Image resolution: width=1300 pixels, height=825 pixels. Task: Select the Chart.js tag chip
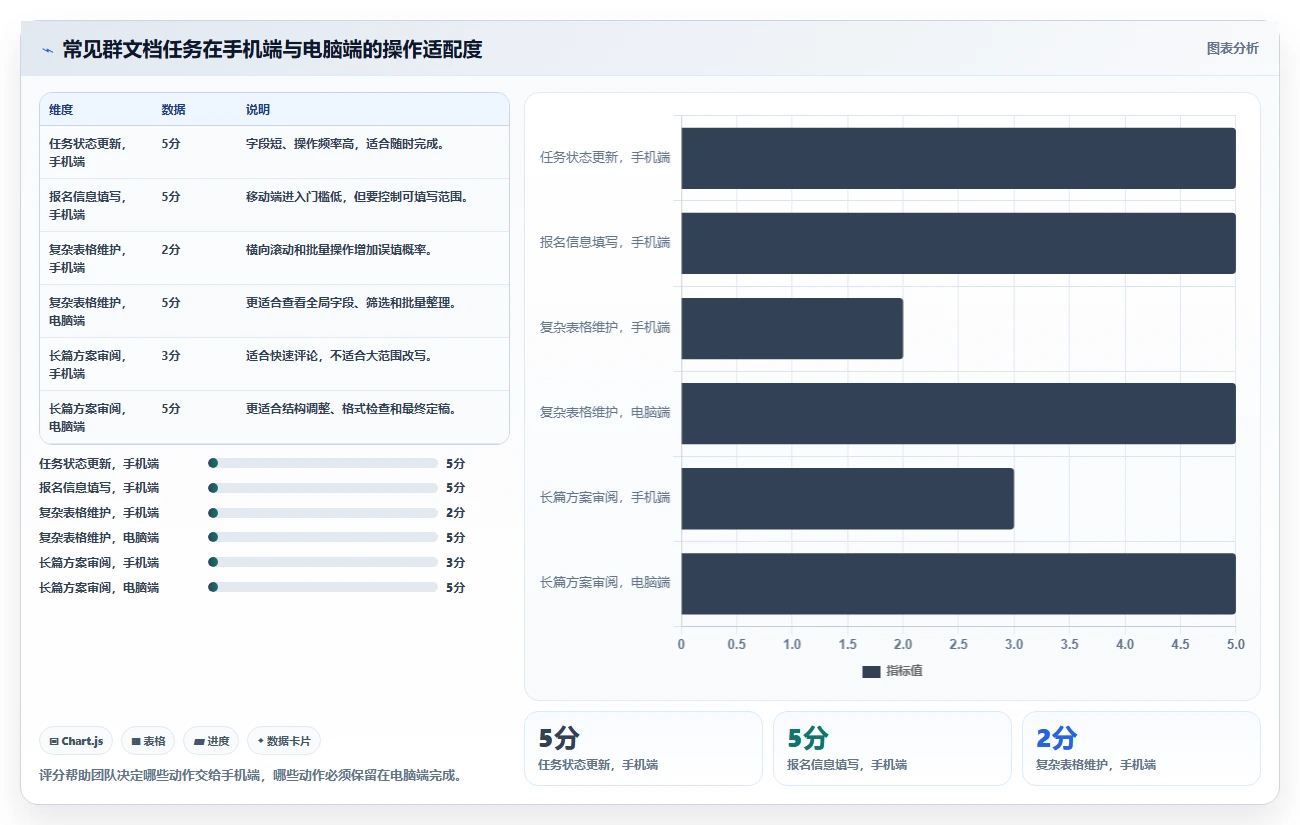77,741
